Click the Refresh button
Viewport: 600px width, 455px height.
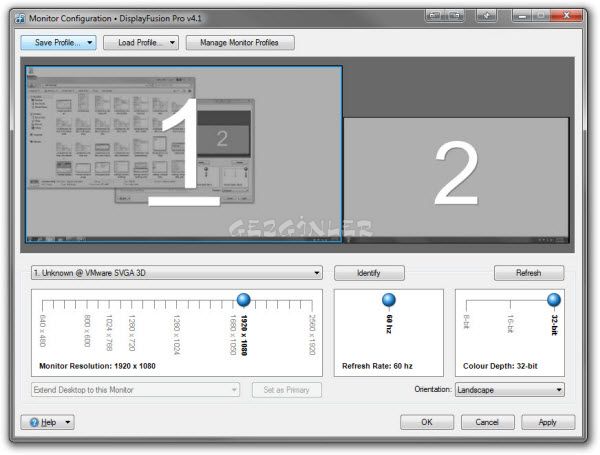pyautogui.click(x=529, y=273)
